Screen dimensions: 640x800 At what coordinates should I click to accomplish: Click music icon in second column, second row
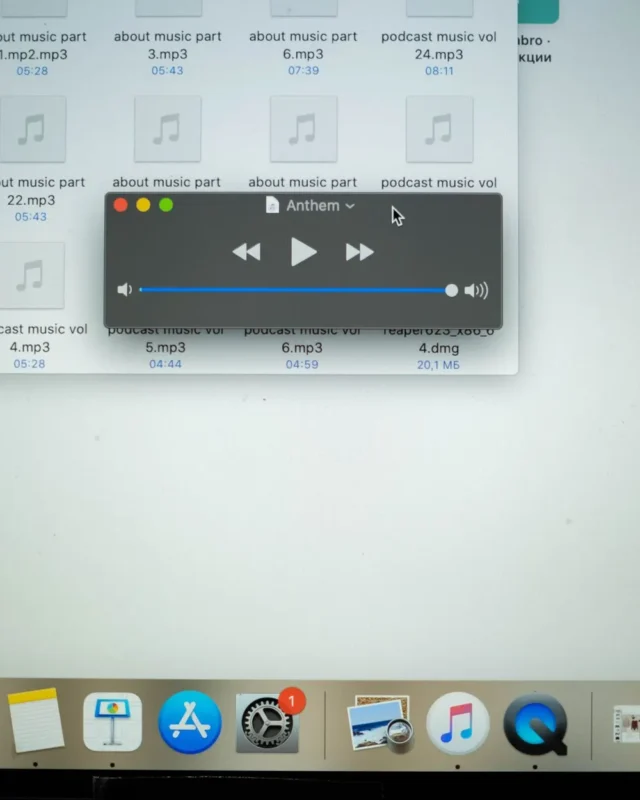point(167,130)
